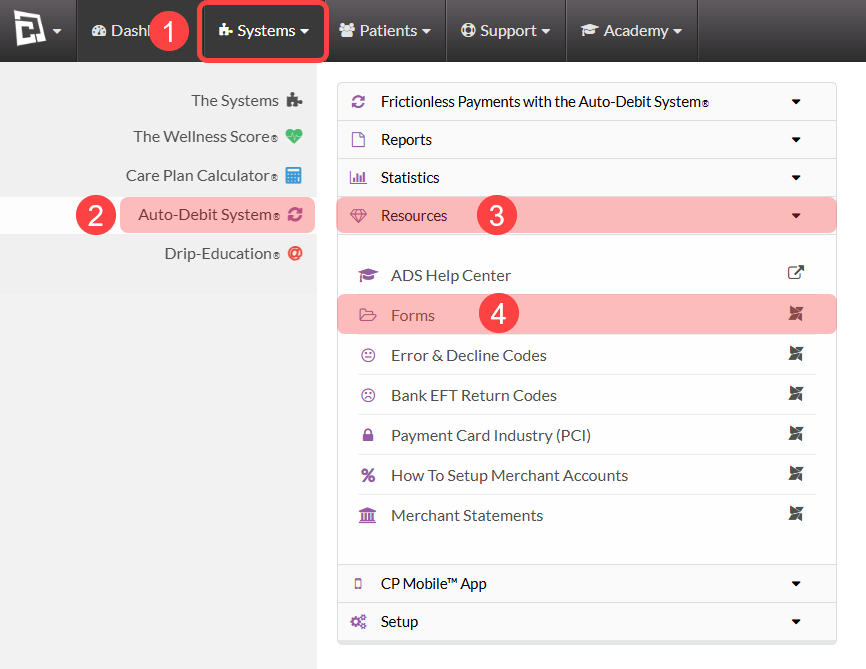The image size is (866, 669).
Task: Open Error & Decline Codes link
Action: [x=469, y=355]
